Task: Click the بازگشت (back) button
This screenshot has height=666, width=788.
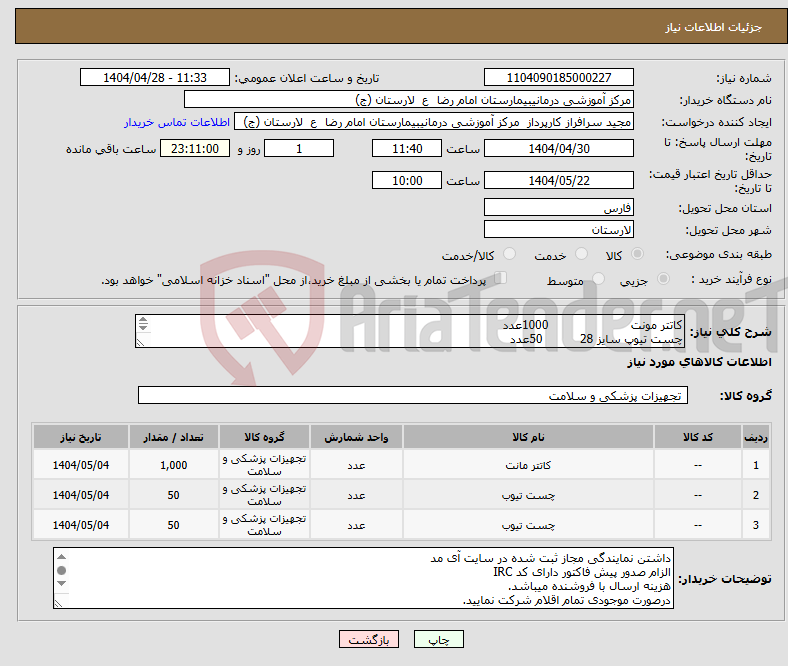Action: pyautogui.click(x=368, y=639)
